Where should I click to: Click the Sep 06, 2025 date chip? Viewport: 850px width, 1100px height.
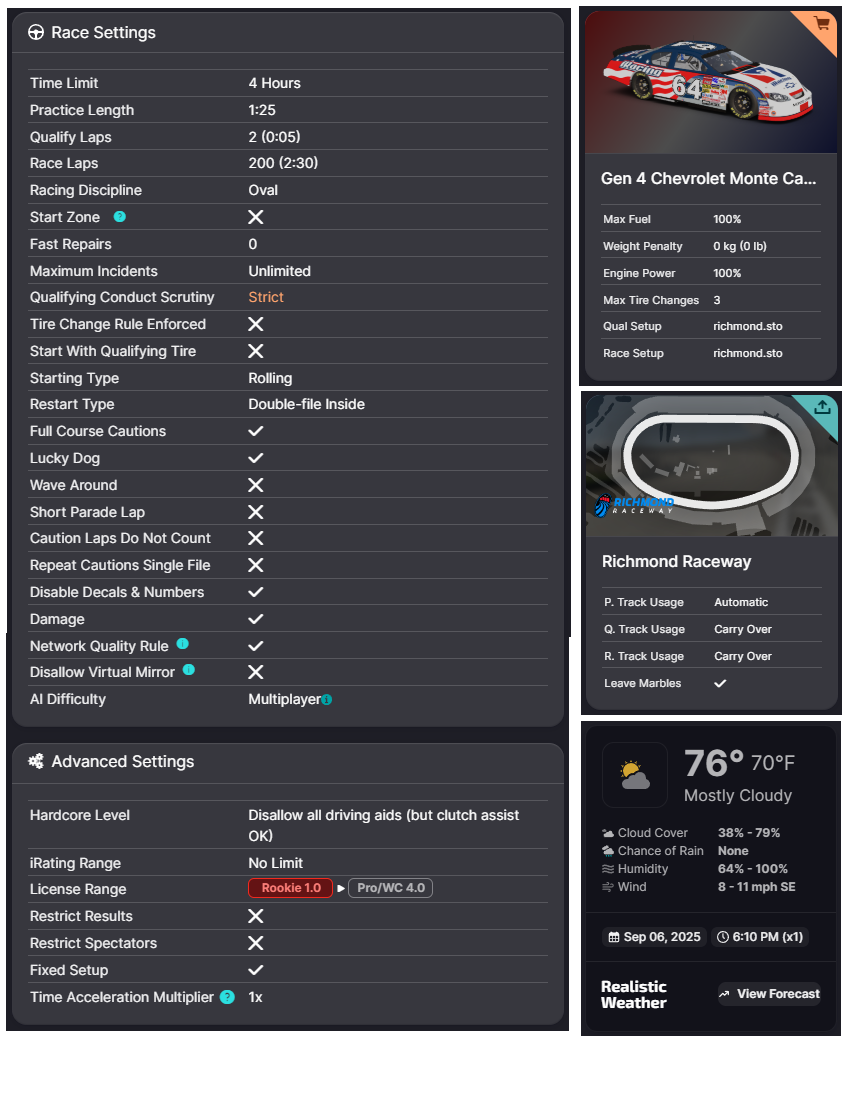[653, 937]
